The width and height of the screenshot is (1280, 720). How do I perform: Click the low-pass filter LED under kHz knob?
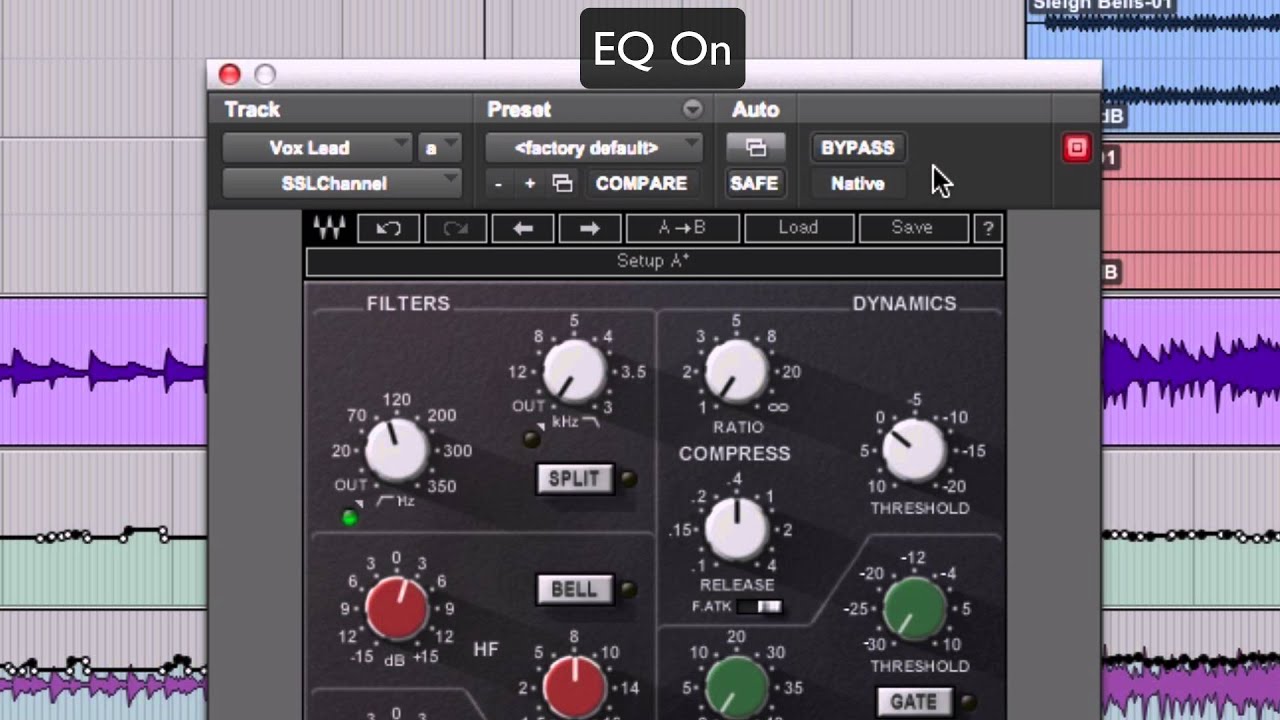[x=530, y=438]
